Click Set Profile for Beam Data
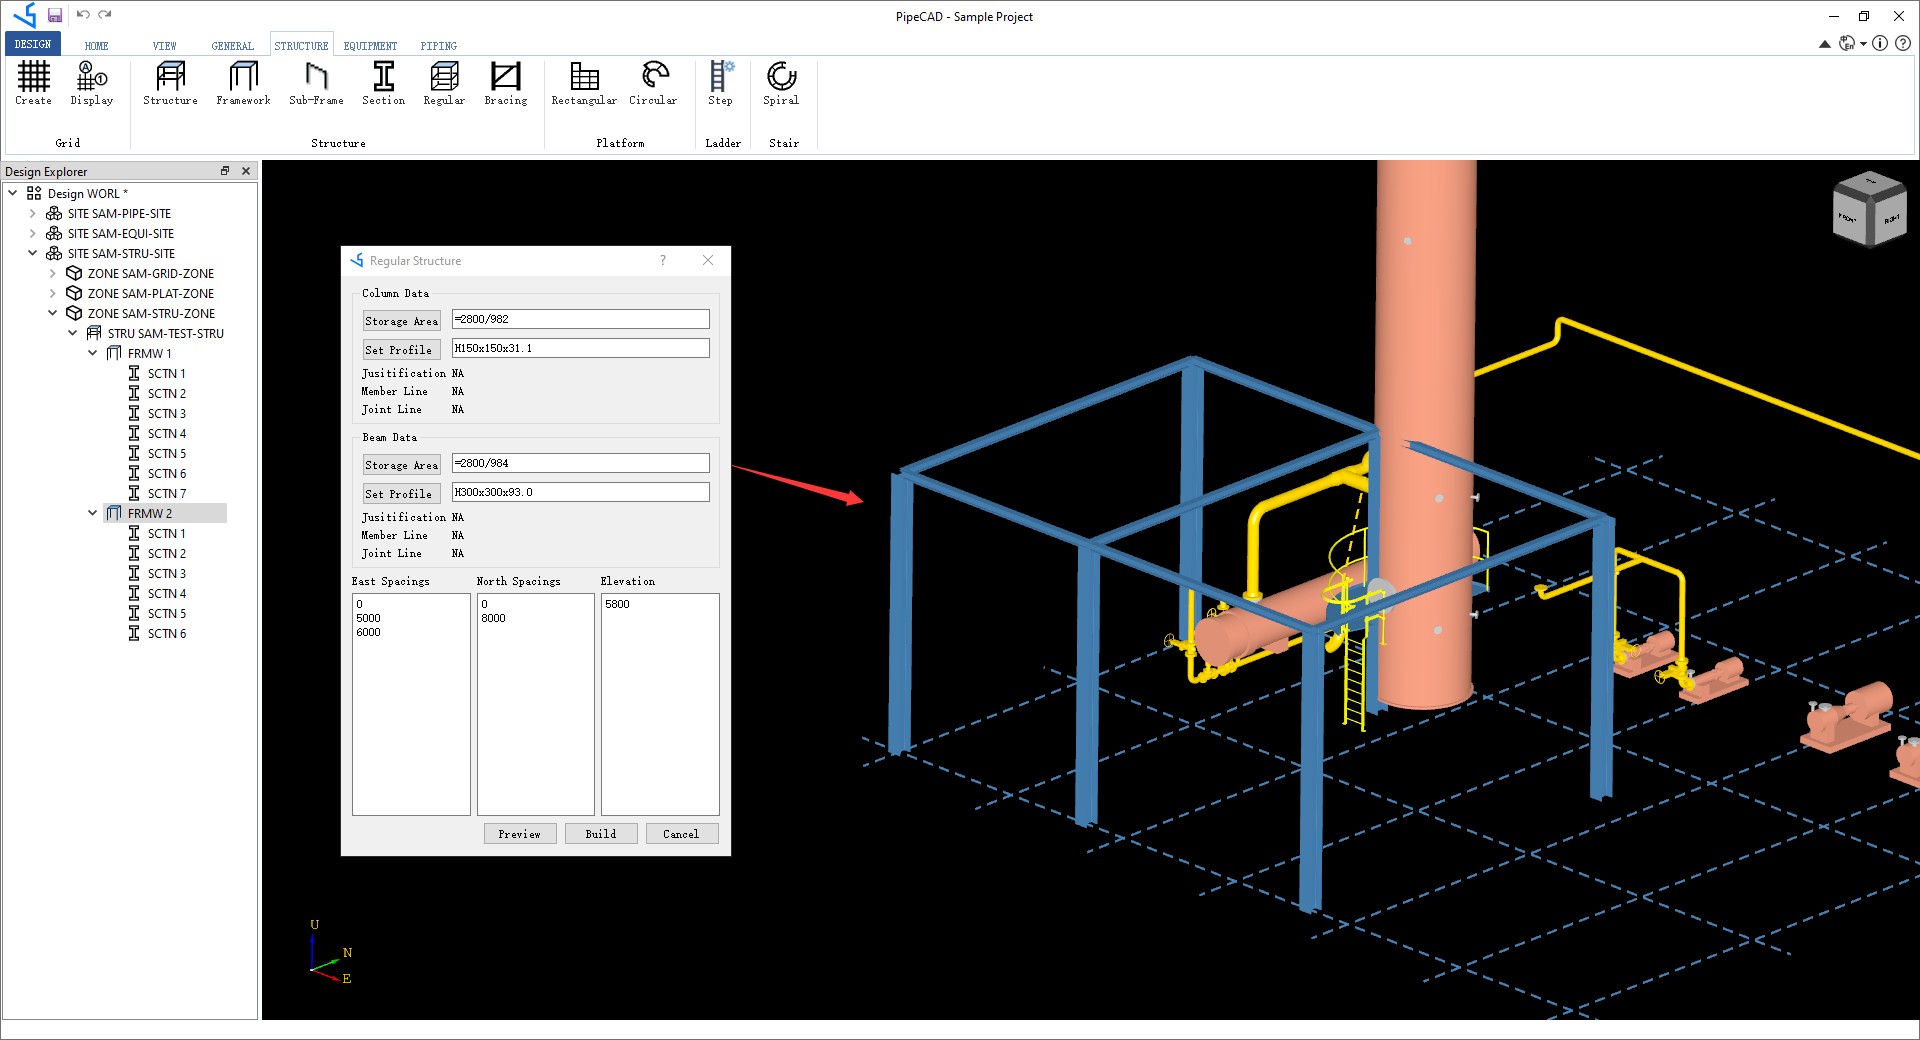1920x1040 pixels. [400, 493]
